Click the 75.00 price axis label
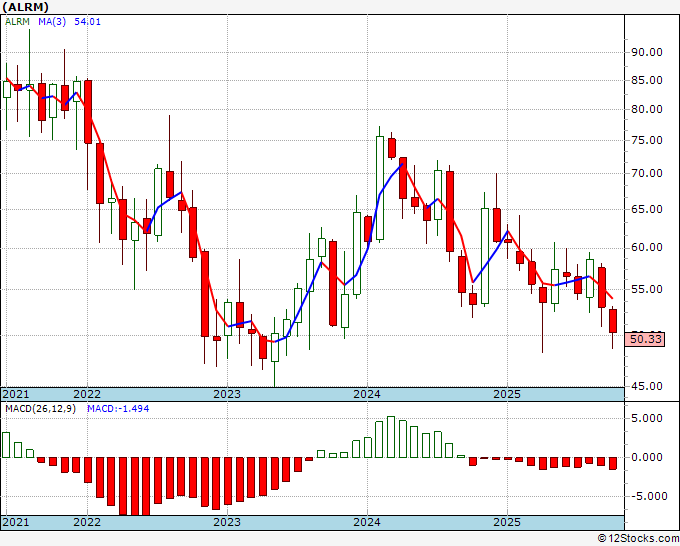Image resolution: width=680 pixels, height=546 pixels. click(x=647, y=140)
